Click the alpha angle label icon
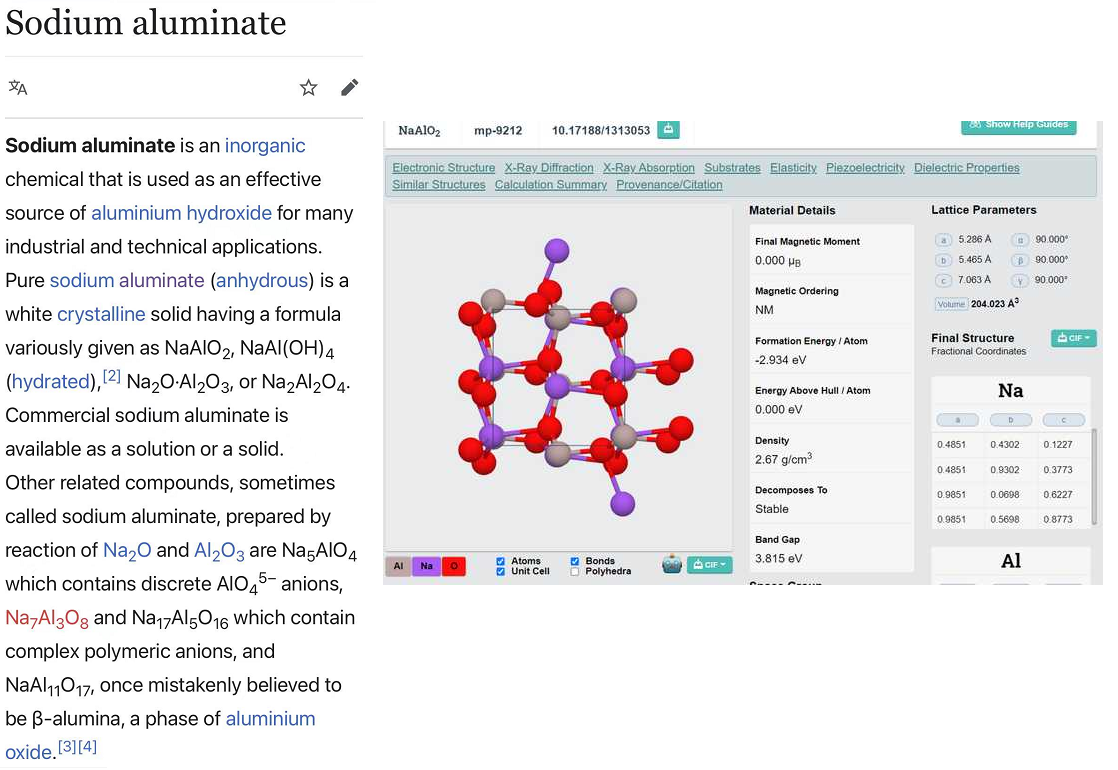Viewport: 1118px width, 770px height. coord(1020,240)
